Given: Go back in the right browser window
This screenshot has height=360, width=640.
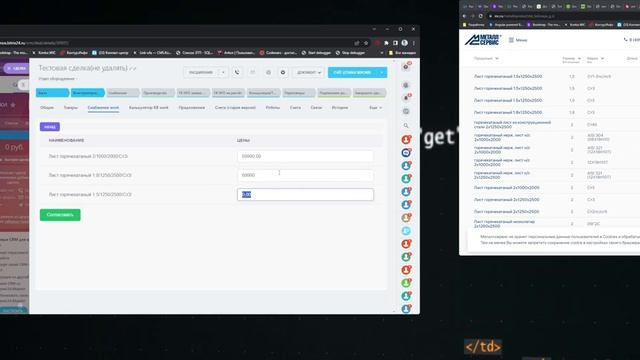Looking at the screenshot, I should pyautogui.click(x=464, y=16).
